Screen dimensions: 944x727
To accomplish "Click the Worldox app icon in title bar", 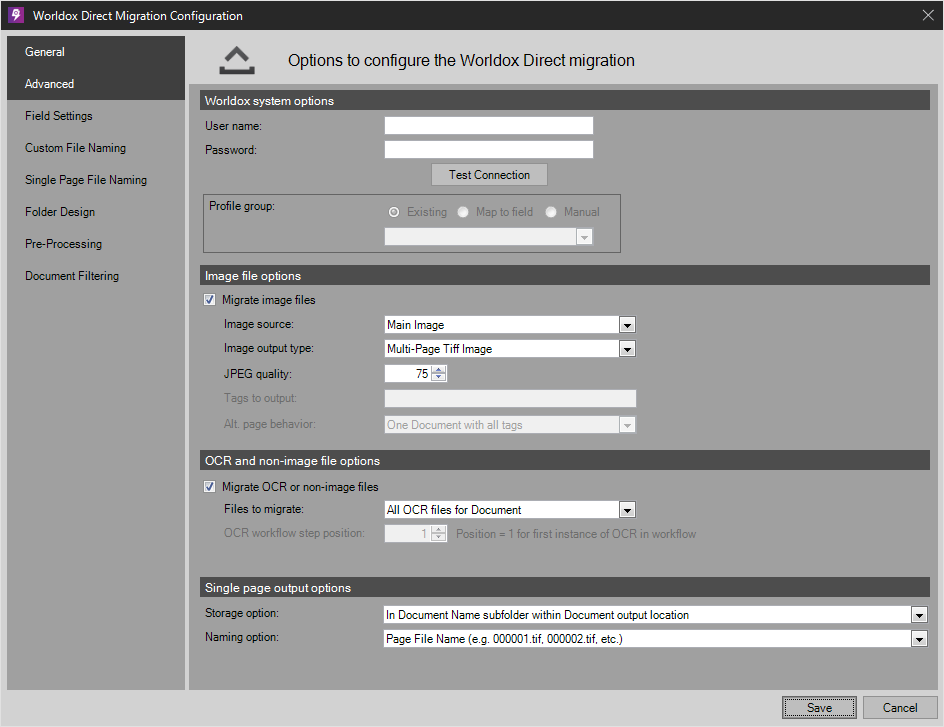I will (x=16, y=15).
